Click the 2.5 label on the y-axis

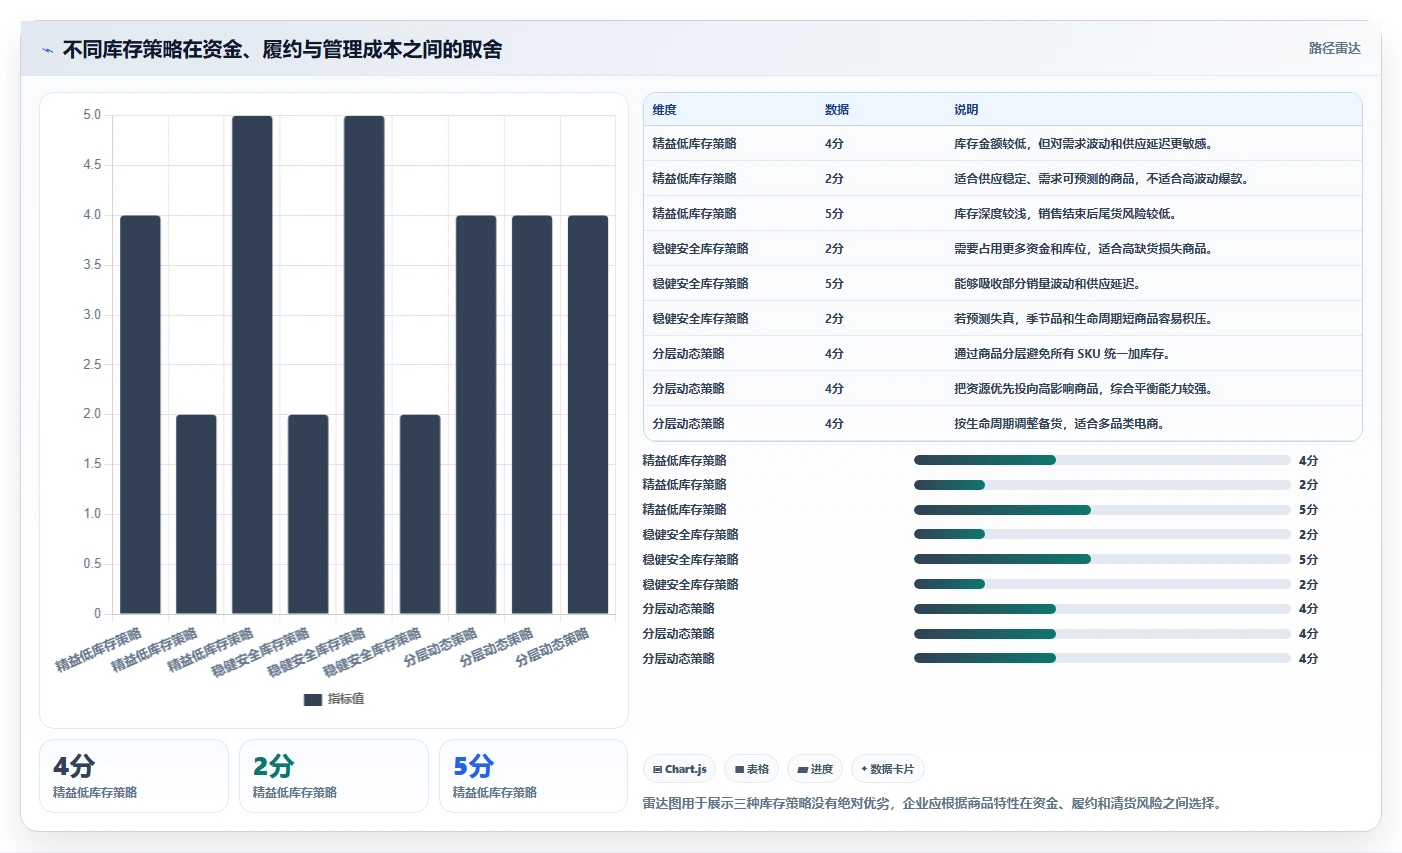pos(92,365)
